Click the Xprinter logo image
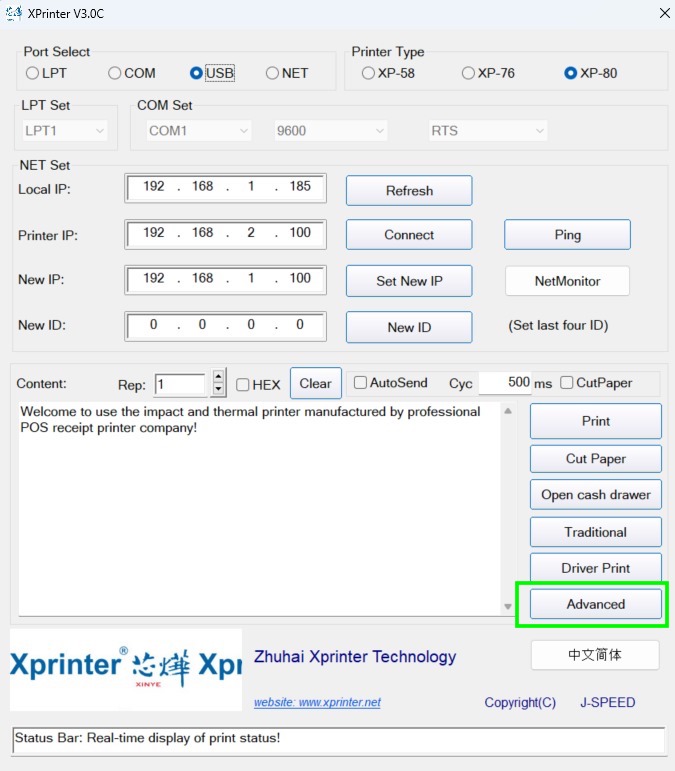Image resolution: width=675 pixels, height=771 pixels. pyautogui.click(x=126, y=668)
